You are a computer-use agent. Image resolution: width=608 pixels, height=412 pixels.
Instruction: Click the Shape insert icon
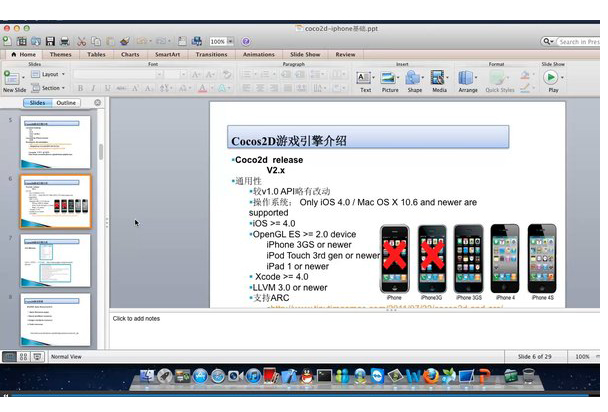click(413, 78)
